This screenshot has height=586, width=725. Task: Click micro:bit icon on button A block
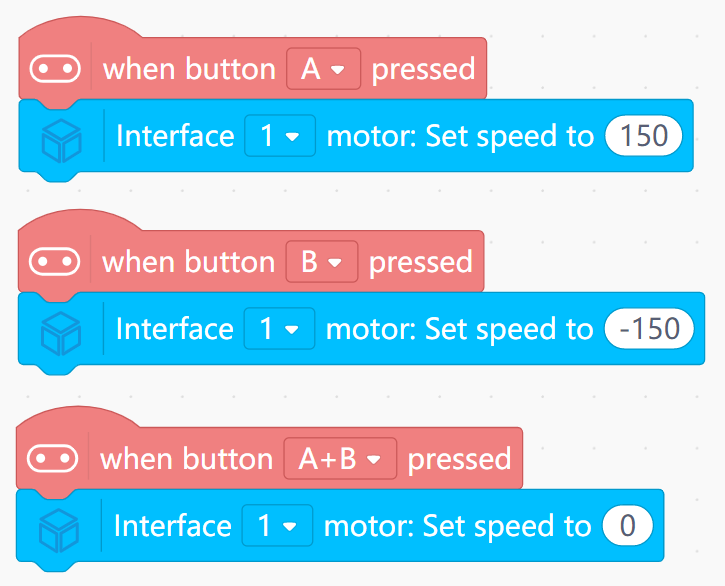(55, 69)
